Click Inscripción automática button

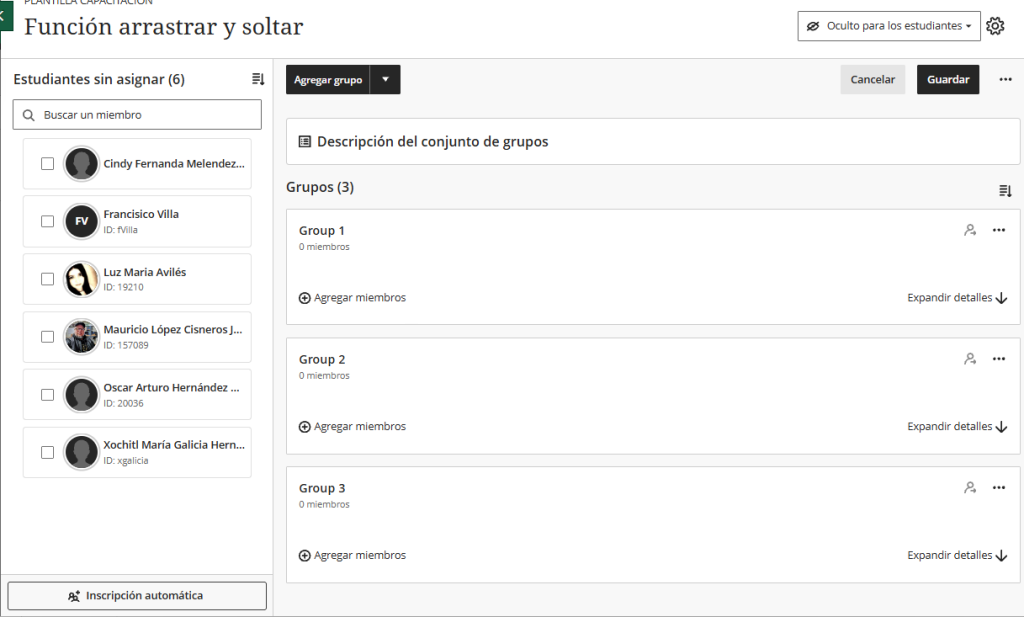tap(137, 595)
